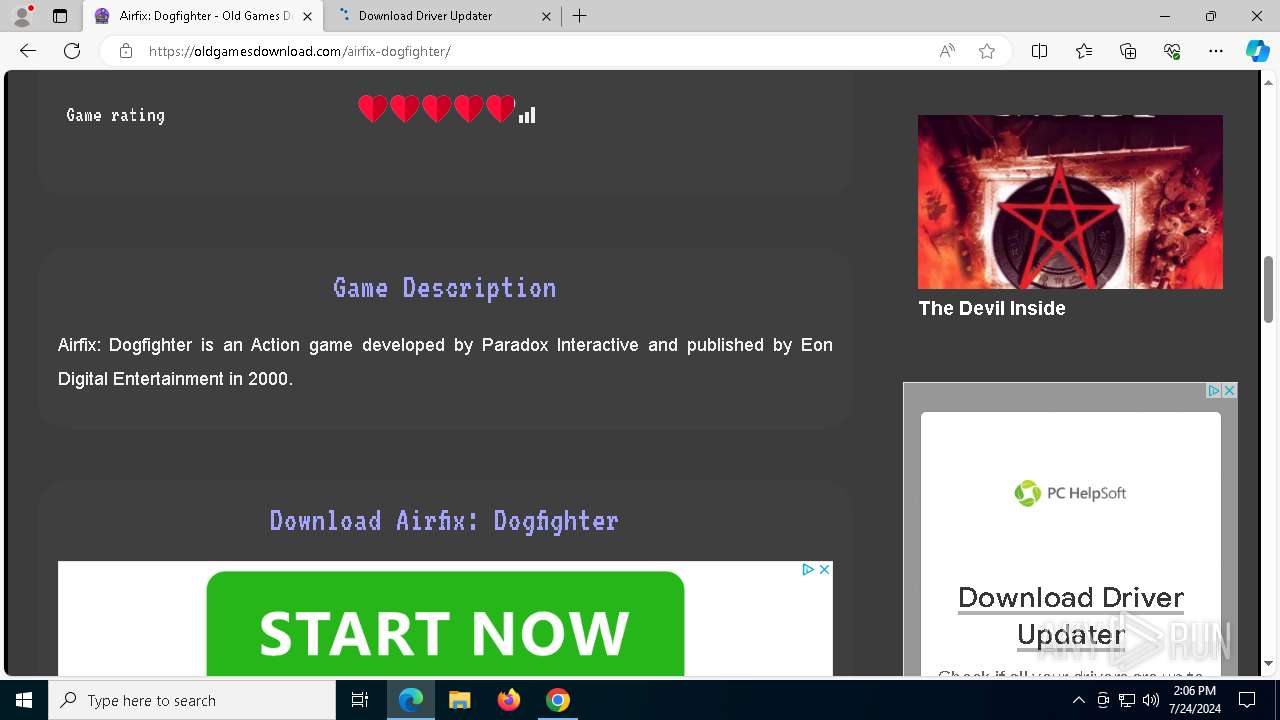This screenshot has width=1280, height=720.
Task: Rate the game two hearts
Action: [x=405, y=109]
